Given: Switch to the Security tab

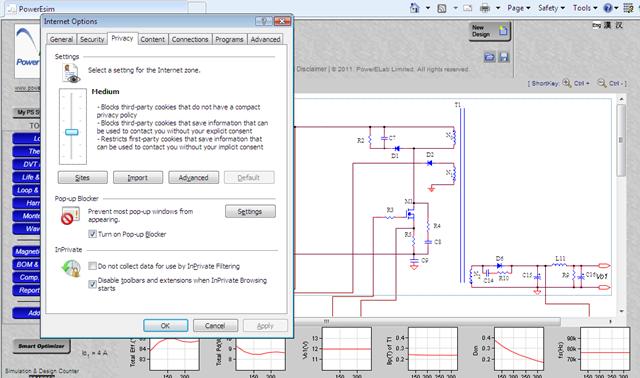Looking at the screenshot, I should coord(92,39).
